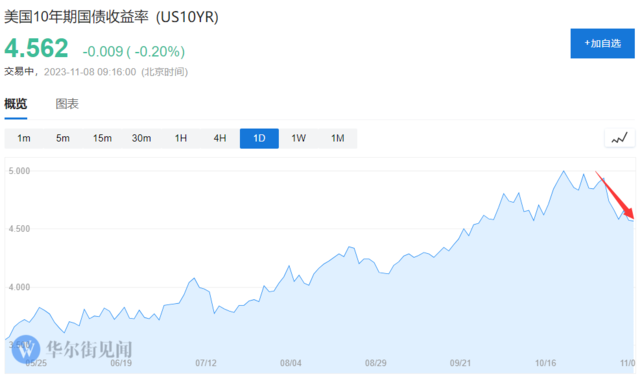
Task: Select the 1m interval
Action: tap(24, 138)
